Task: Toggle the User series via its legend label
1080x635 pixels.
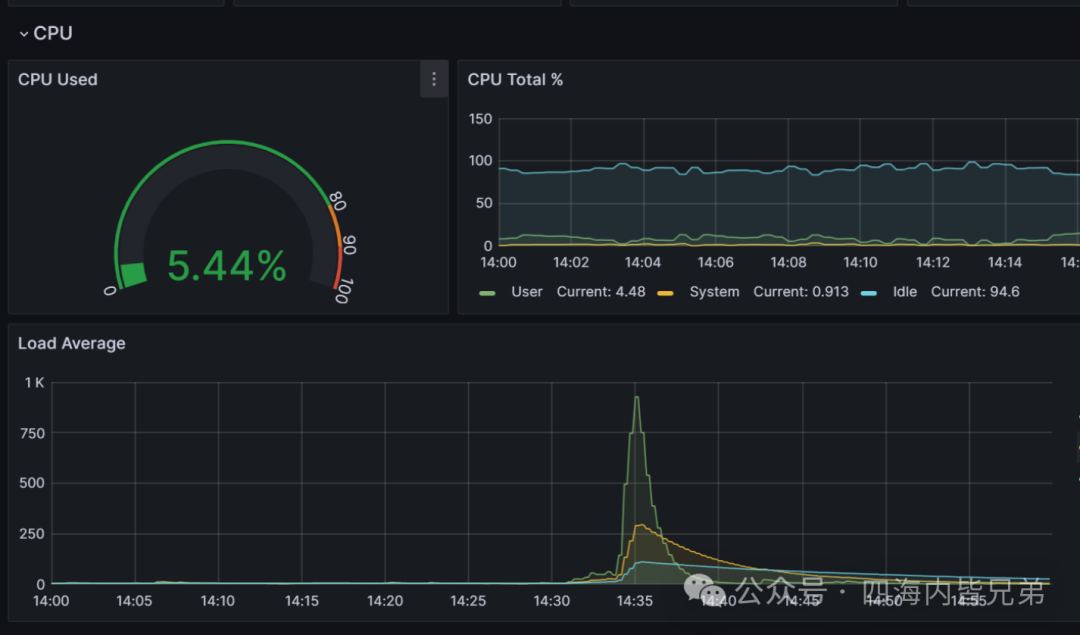Action: [x=527, y=292]
